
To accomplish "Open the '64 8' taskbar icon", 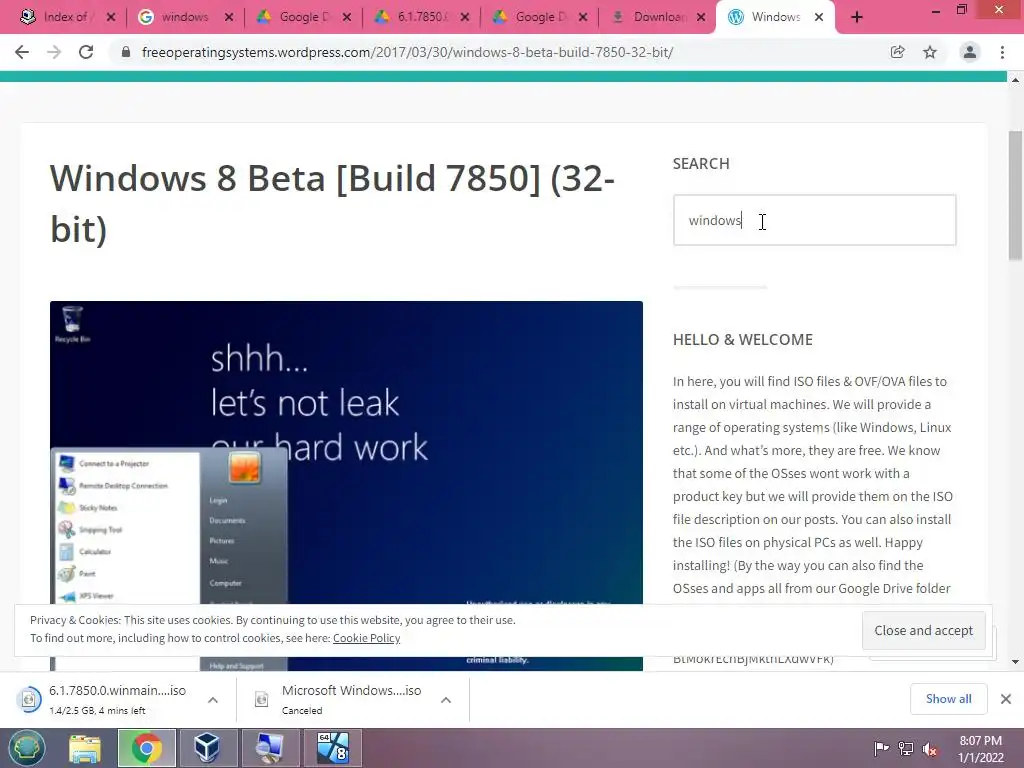I will pos(333,748).
